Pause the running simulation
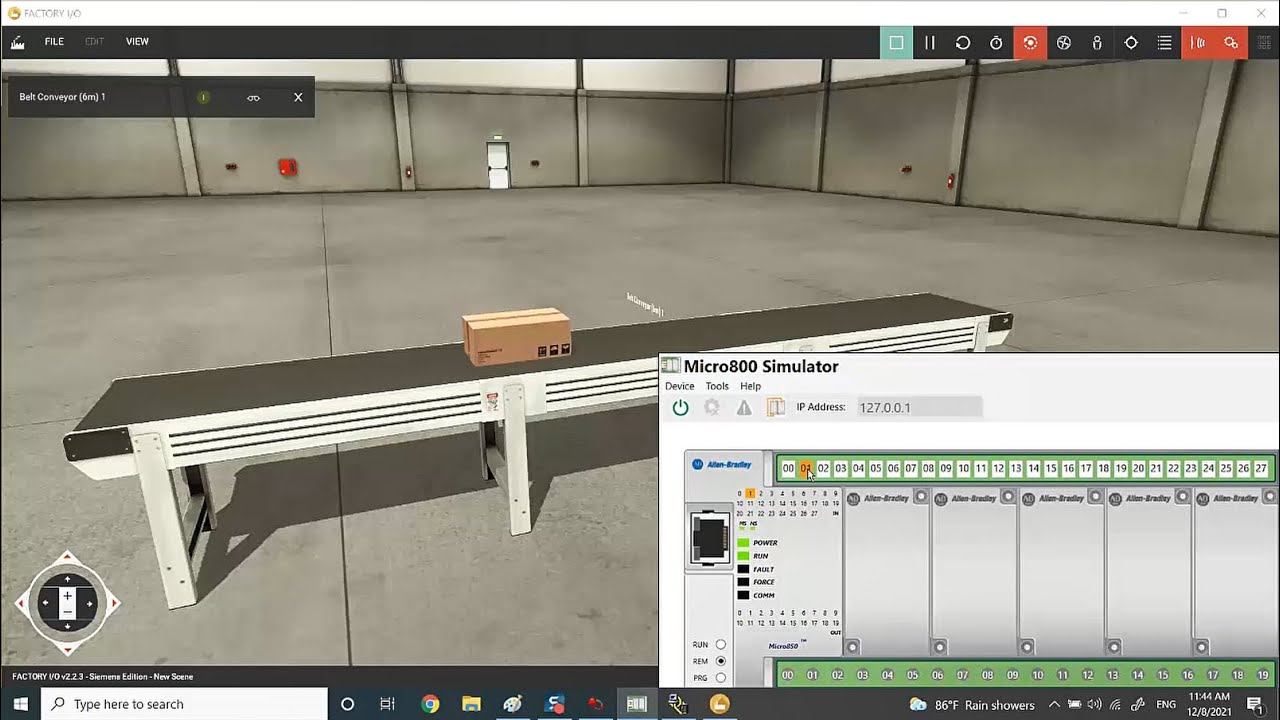 click(930, 43)
